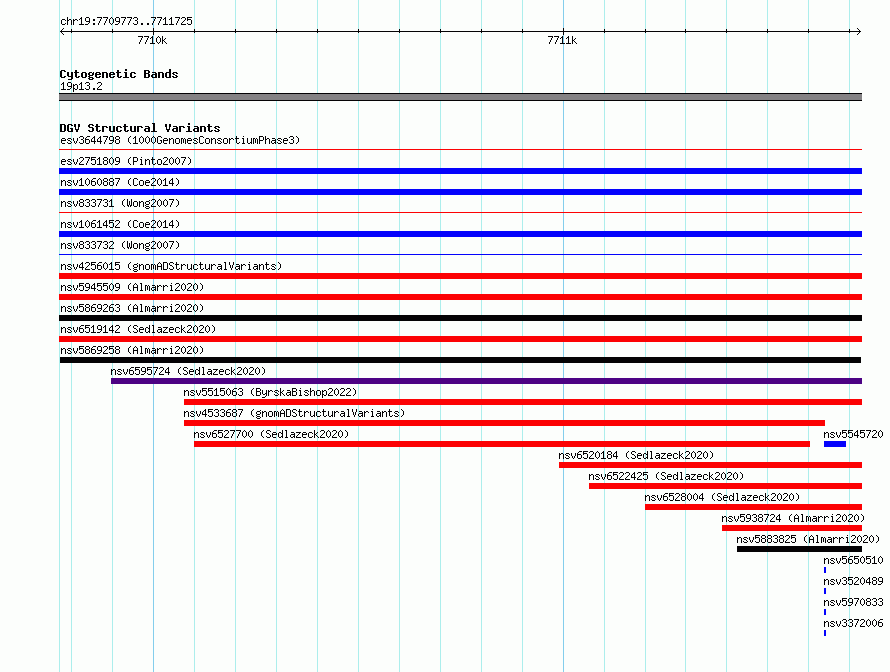Open variant nsv1061452 (Coe2014) label
The height and width of the screenshot is (672, 890).
120,224
